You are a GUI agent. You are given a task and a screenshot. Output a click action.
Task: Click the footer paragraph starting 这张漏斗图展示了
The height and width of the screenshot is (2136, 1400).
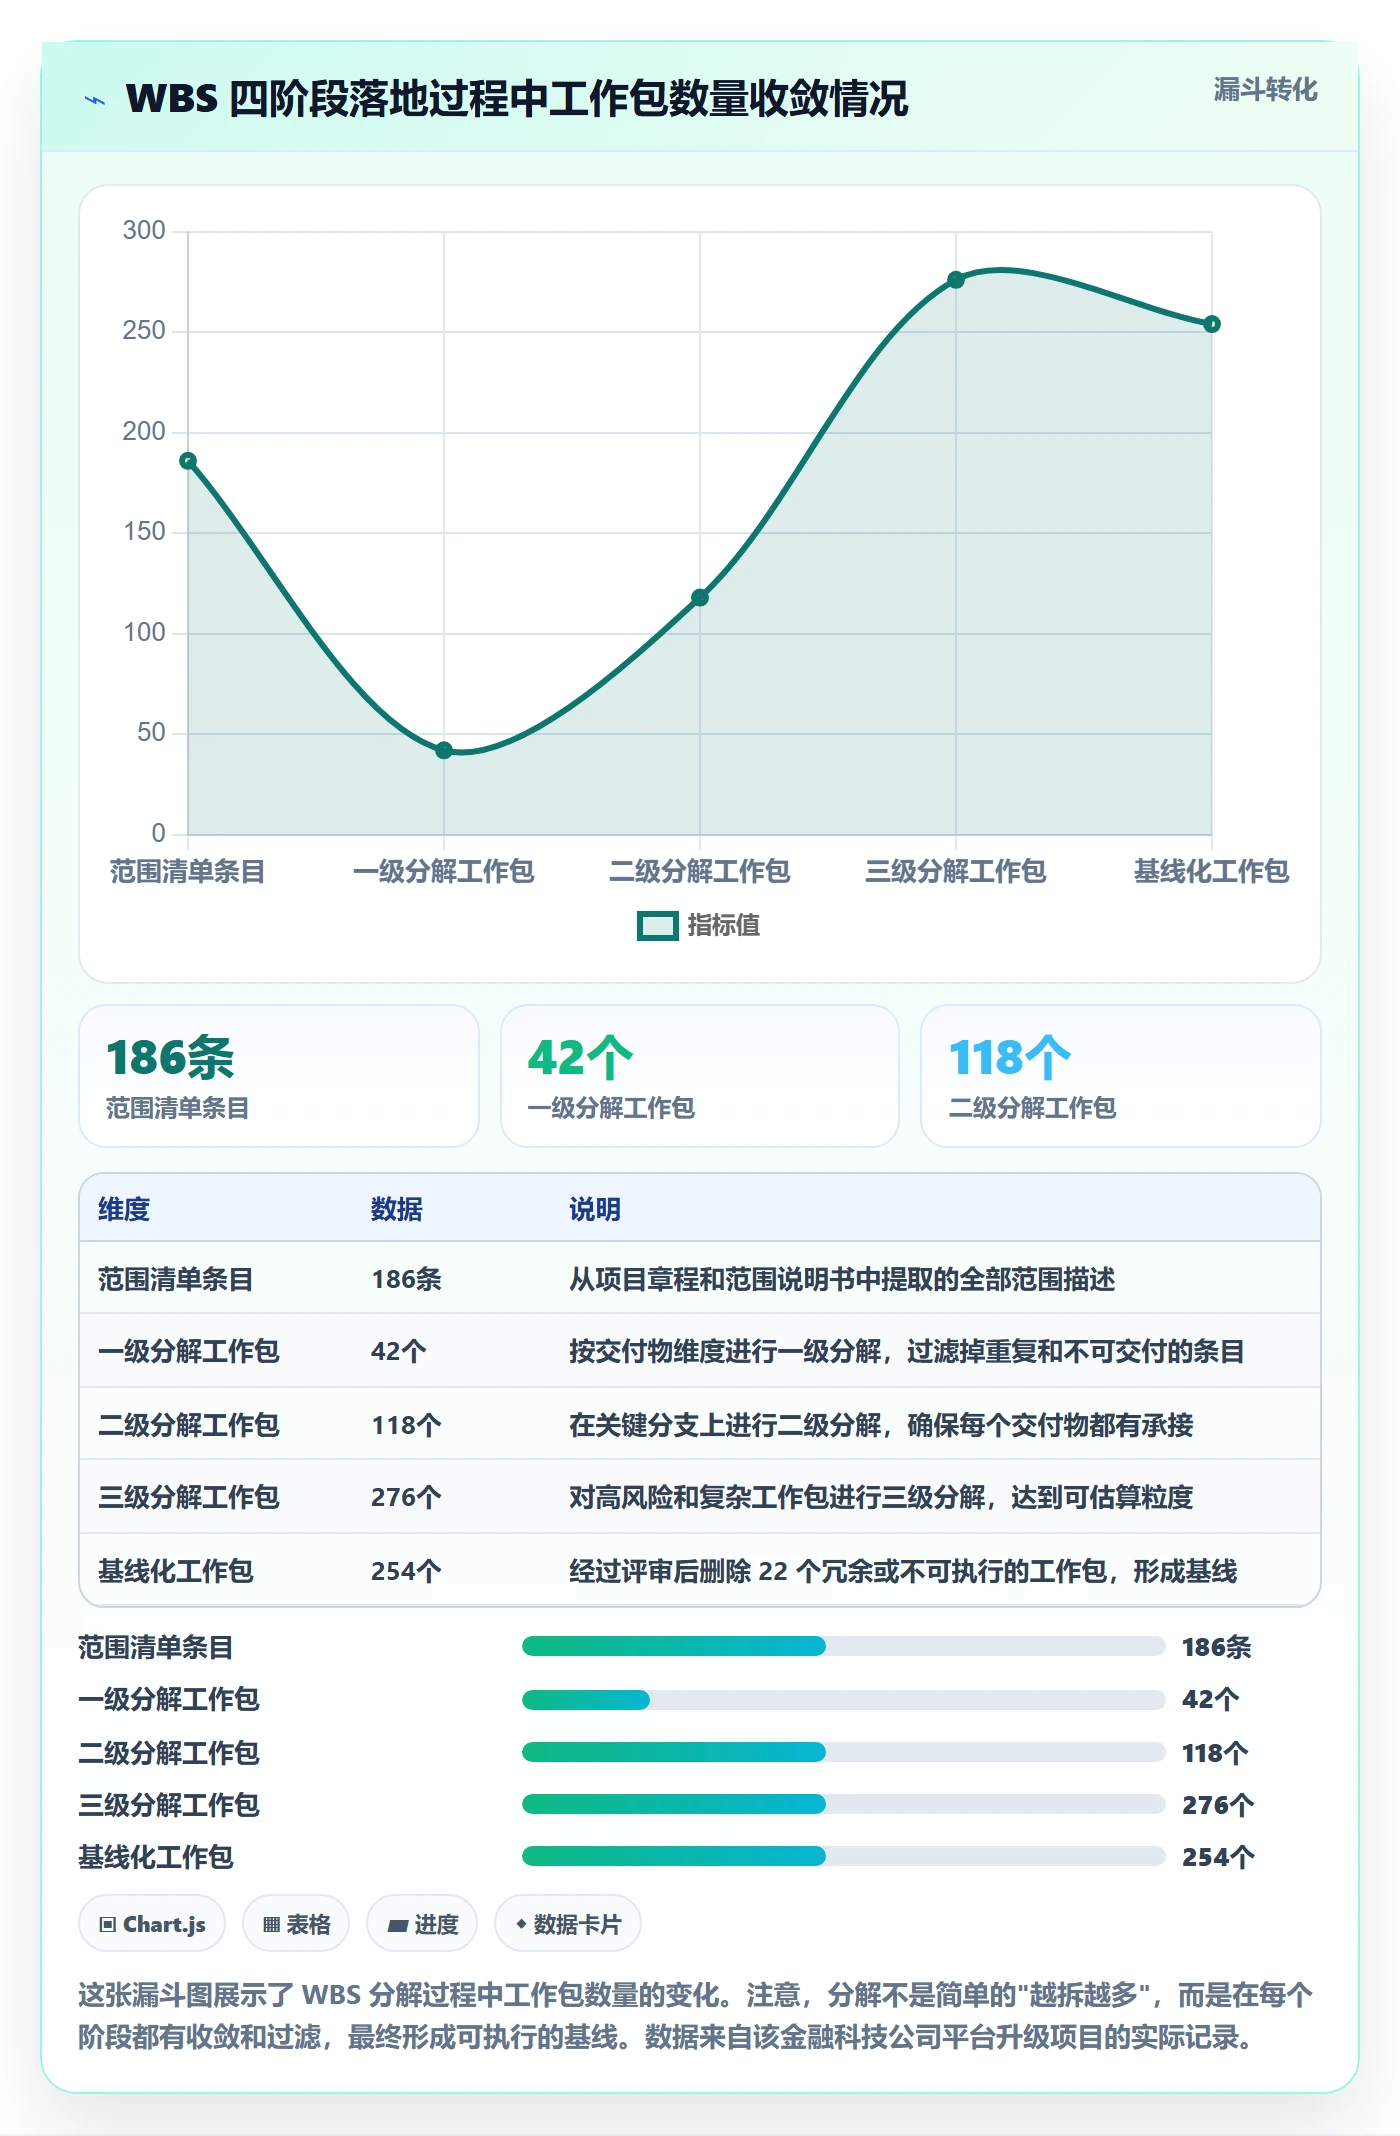(x=696, y=2016)
